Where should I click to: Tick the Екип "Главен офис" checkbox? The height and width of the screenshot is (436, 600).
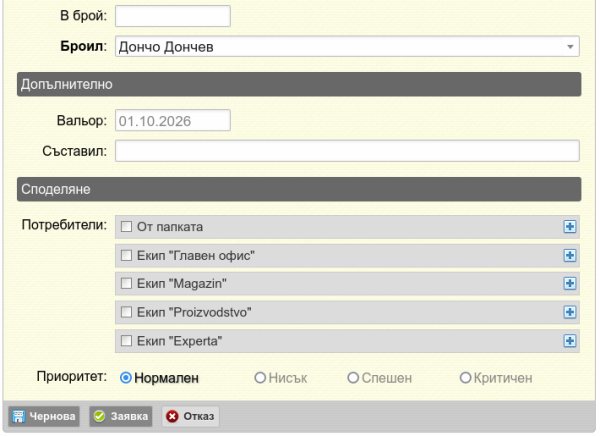126,255
